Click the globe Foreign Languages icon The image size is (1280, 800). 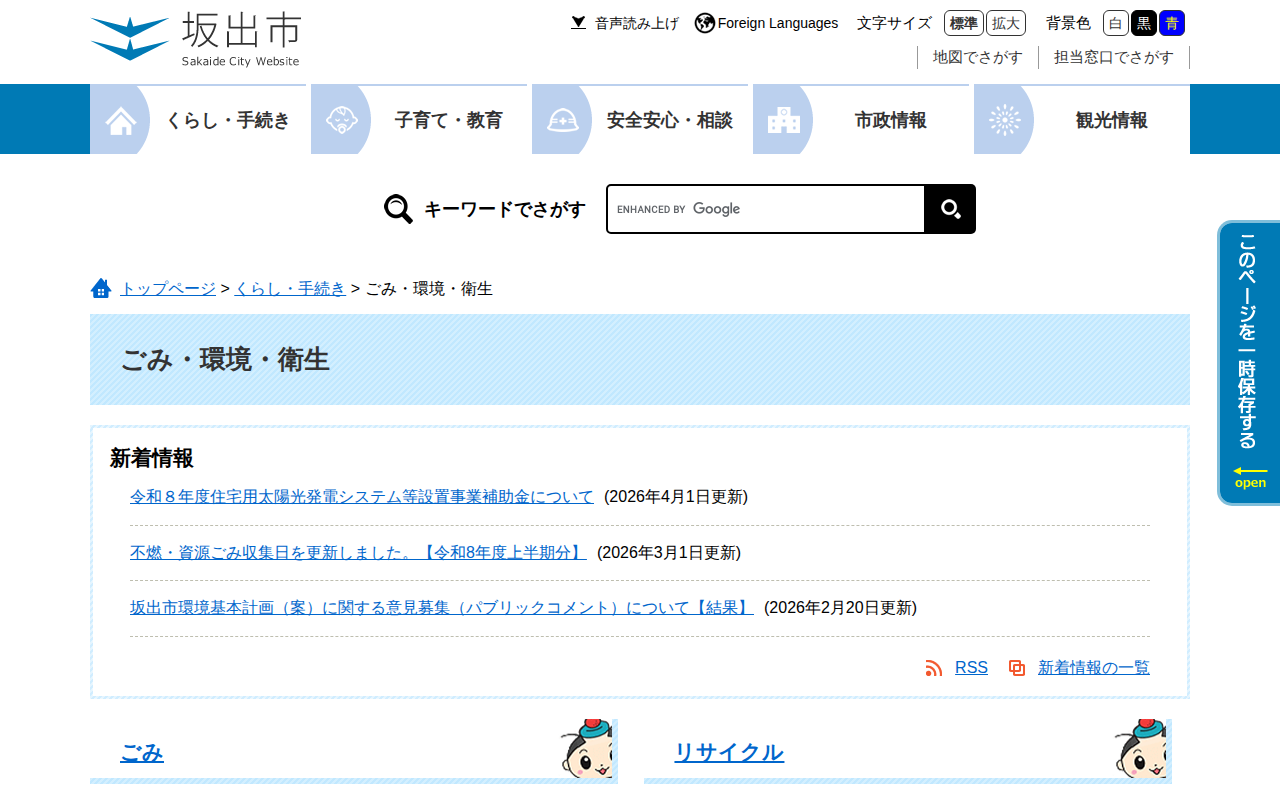click(x=705, y=23)
